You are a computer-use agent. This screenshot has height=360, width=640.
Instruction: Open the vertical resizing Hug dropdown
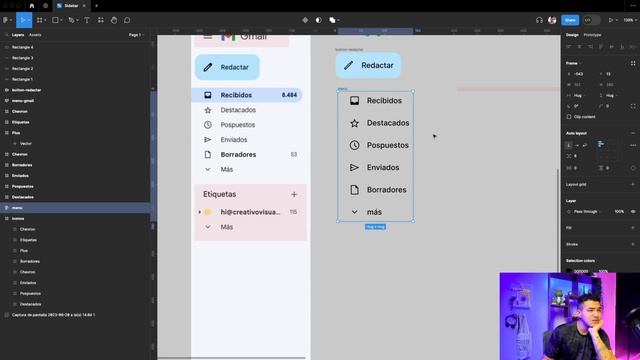point(611,96)
